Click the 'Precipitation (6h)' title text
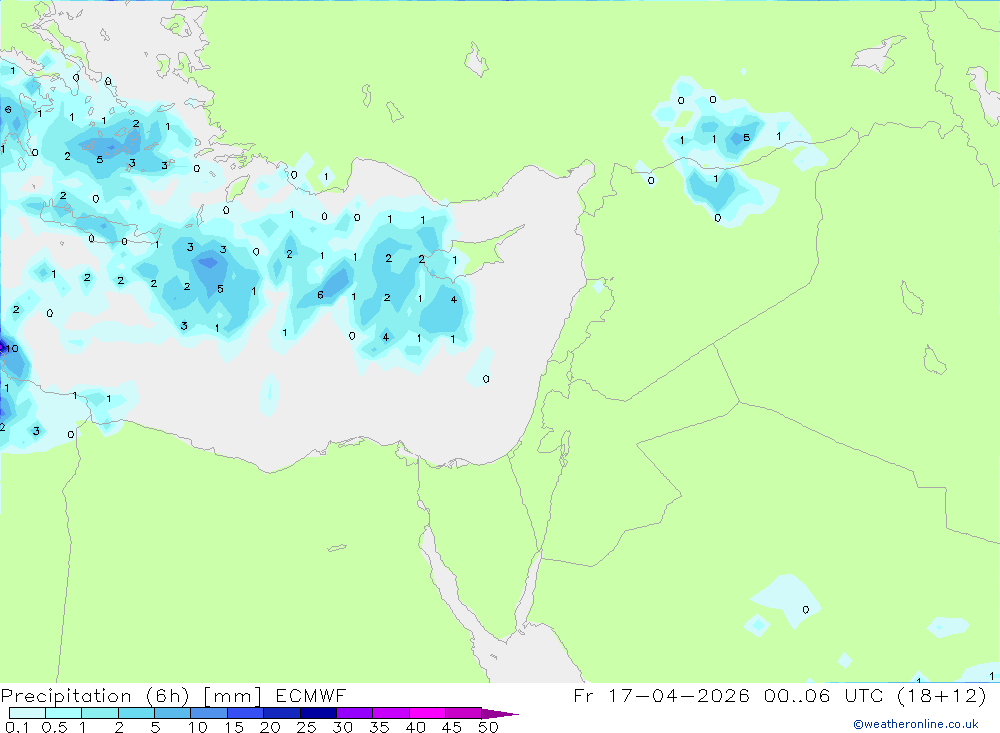The width and height of the screenshot is (1000, 733). (x=95, y=696)
